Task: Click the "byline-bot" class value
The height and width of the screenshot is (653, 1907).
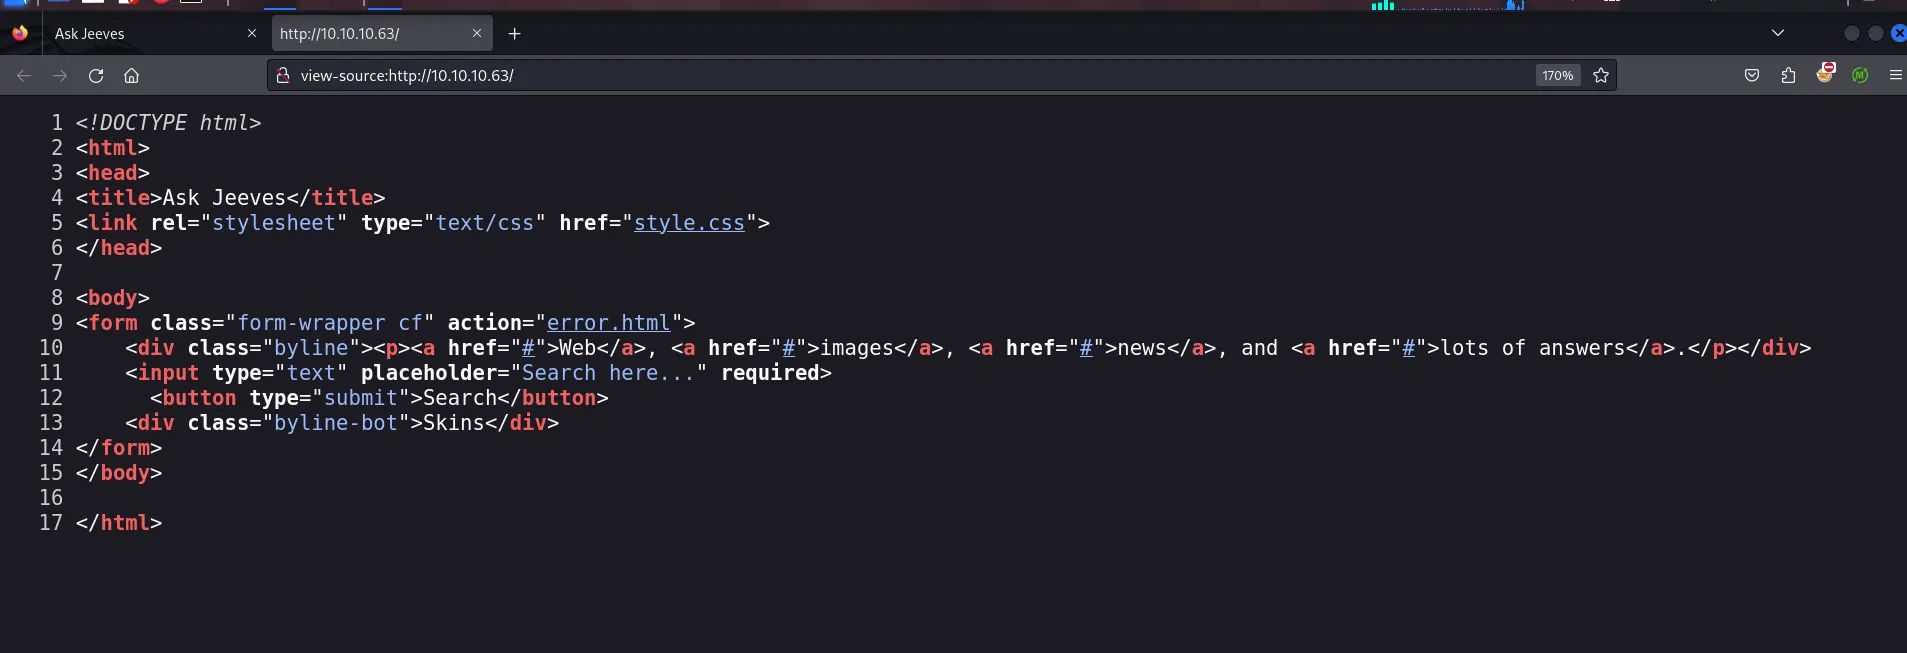Action: coord(336,423)
